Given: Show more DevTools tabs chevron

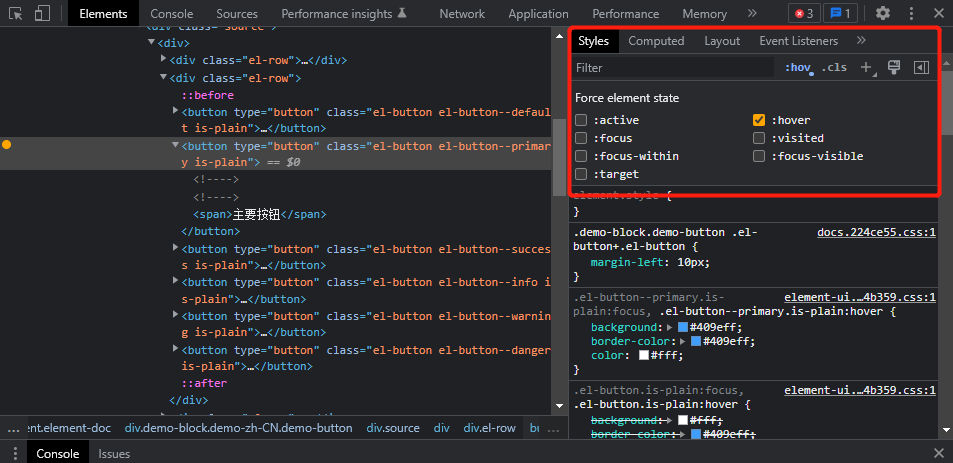Looking at the screenshot, I should [x=752, y=13].
